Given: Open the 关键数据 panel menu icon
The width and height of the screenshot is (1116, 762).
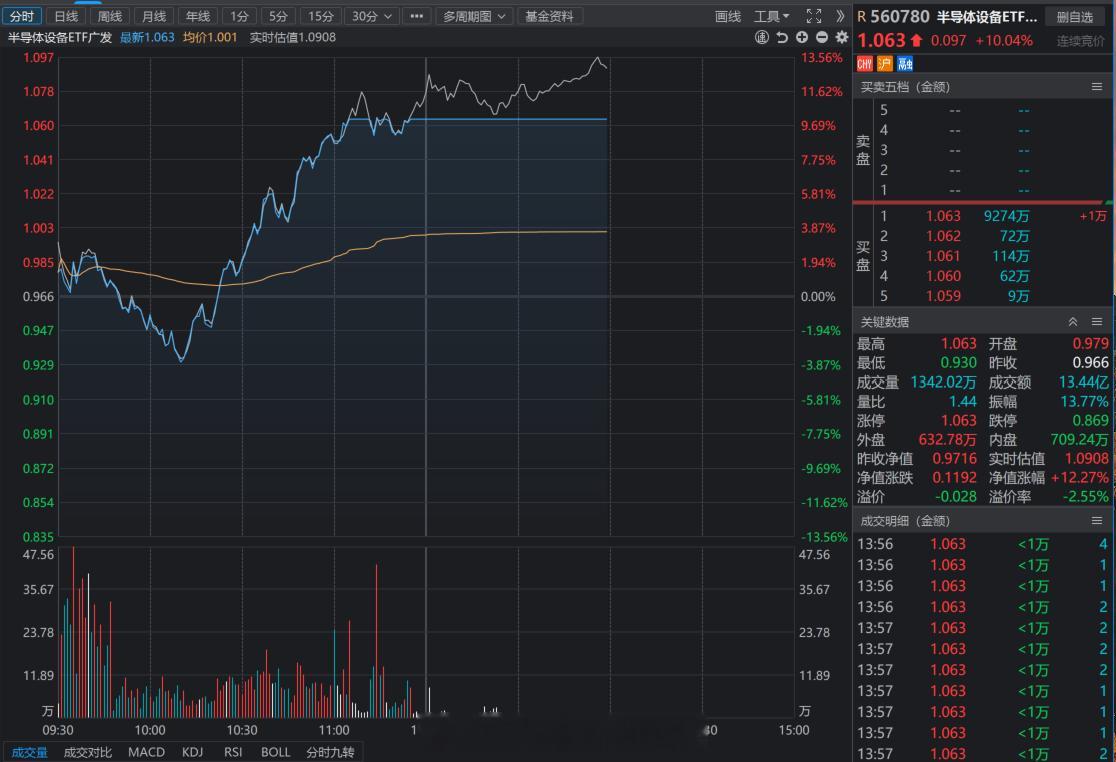Looking at the screenshot, I should [1097, 322].
